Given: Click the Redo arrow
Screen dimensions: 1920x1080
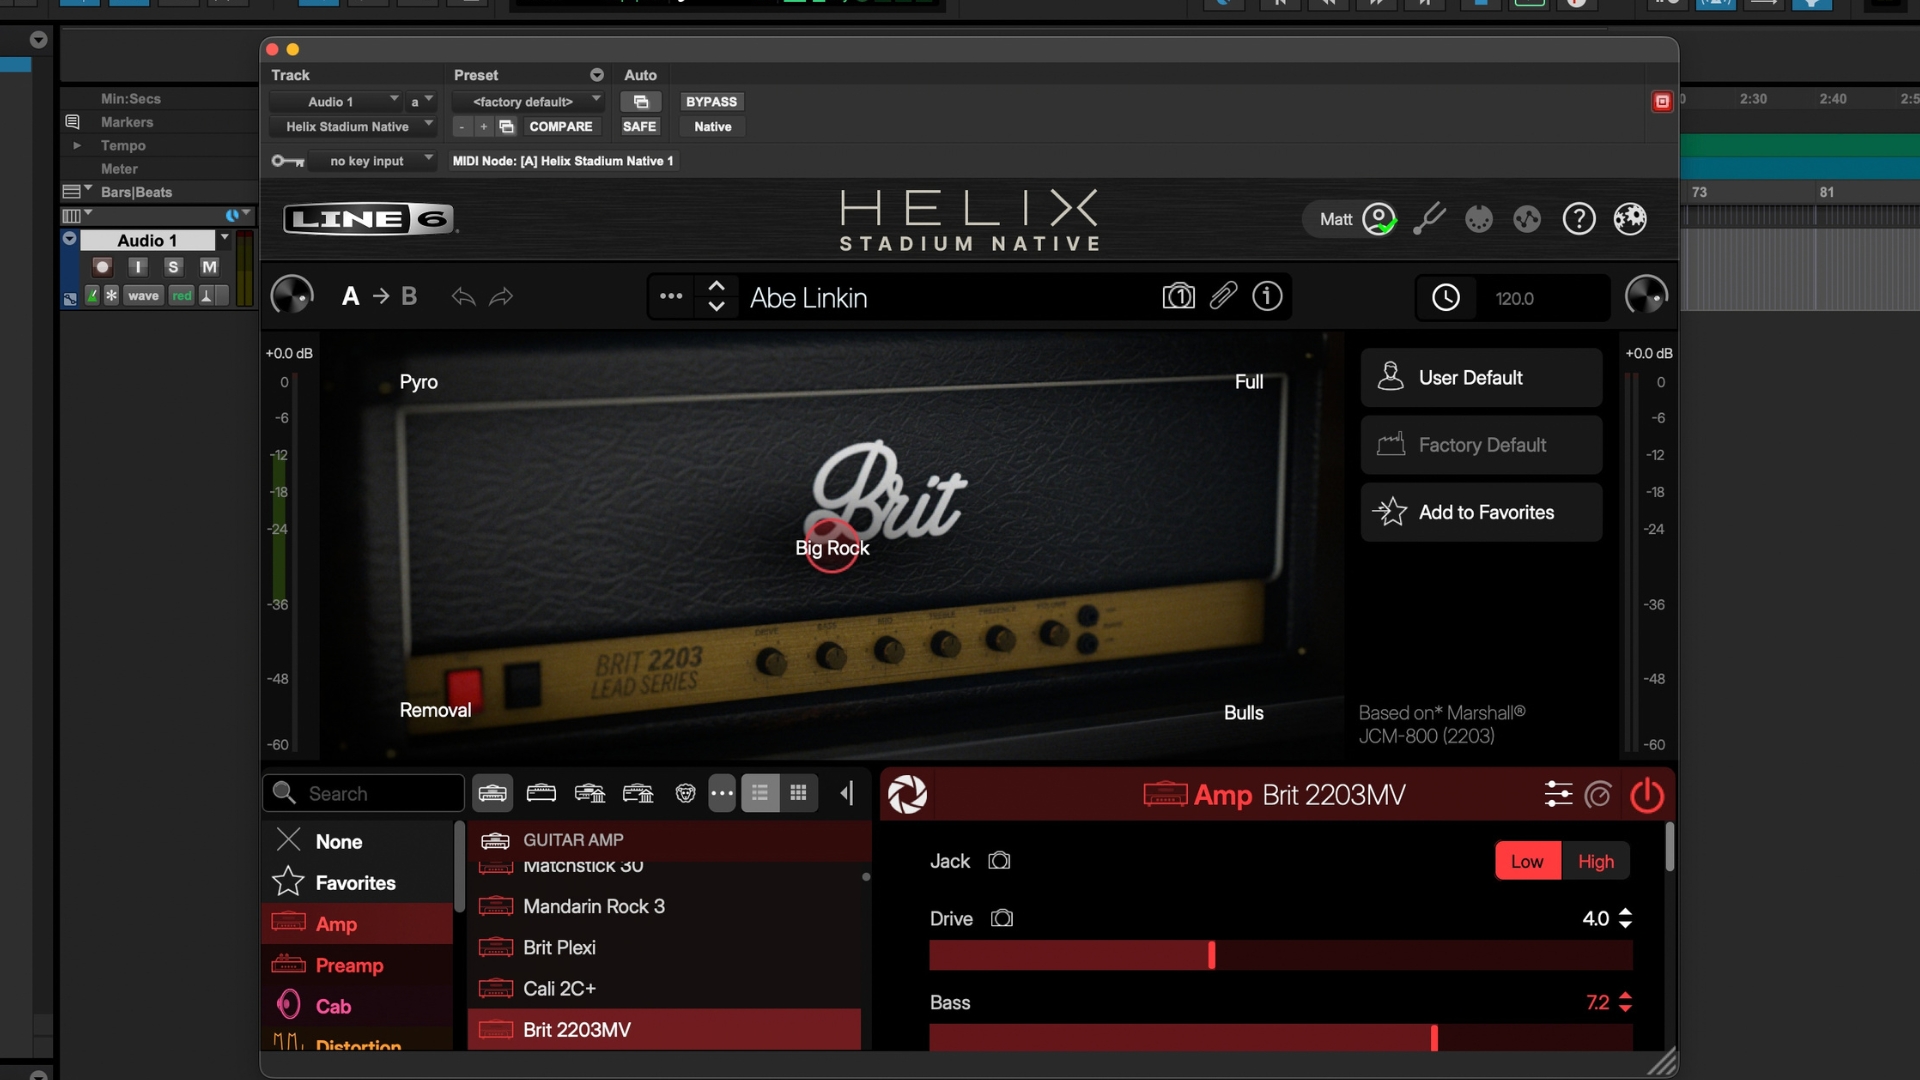Looking at the screenshot, I should [x=501, y=297].
